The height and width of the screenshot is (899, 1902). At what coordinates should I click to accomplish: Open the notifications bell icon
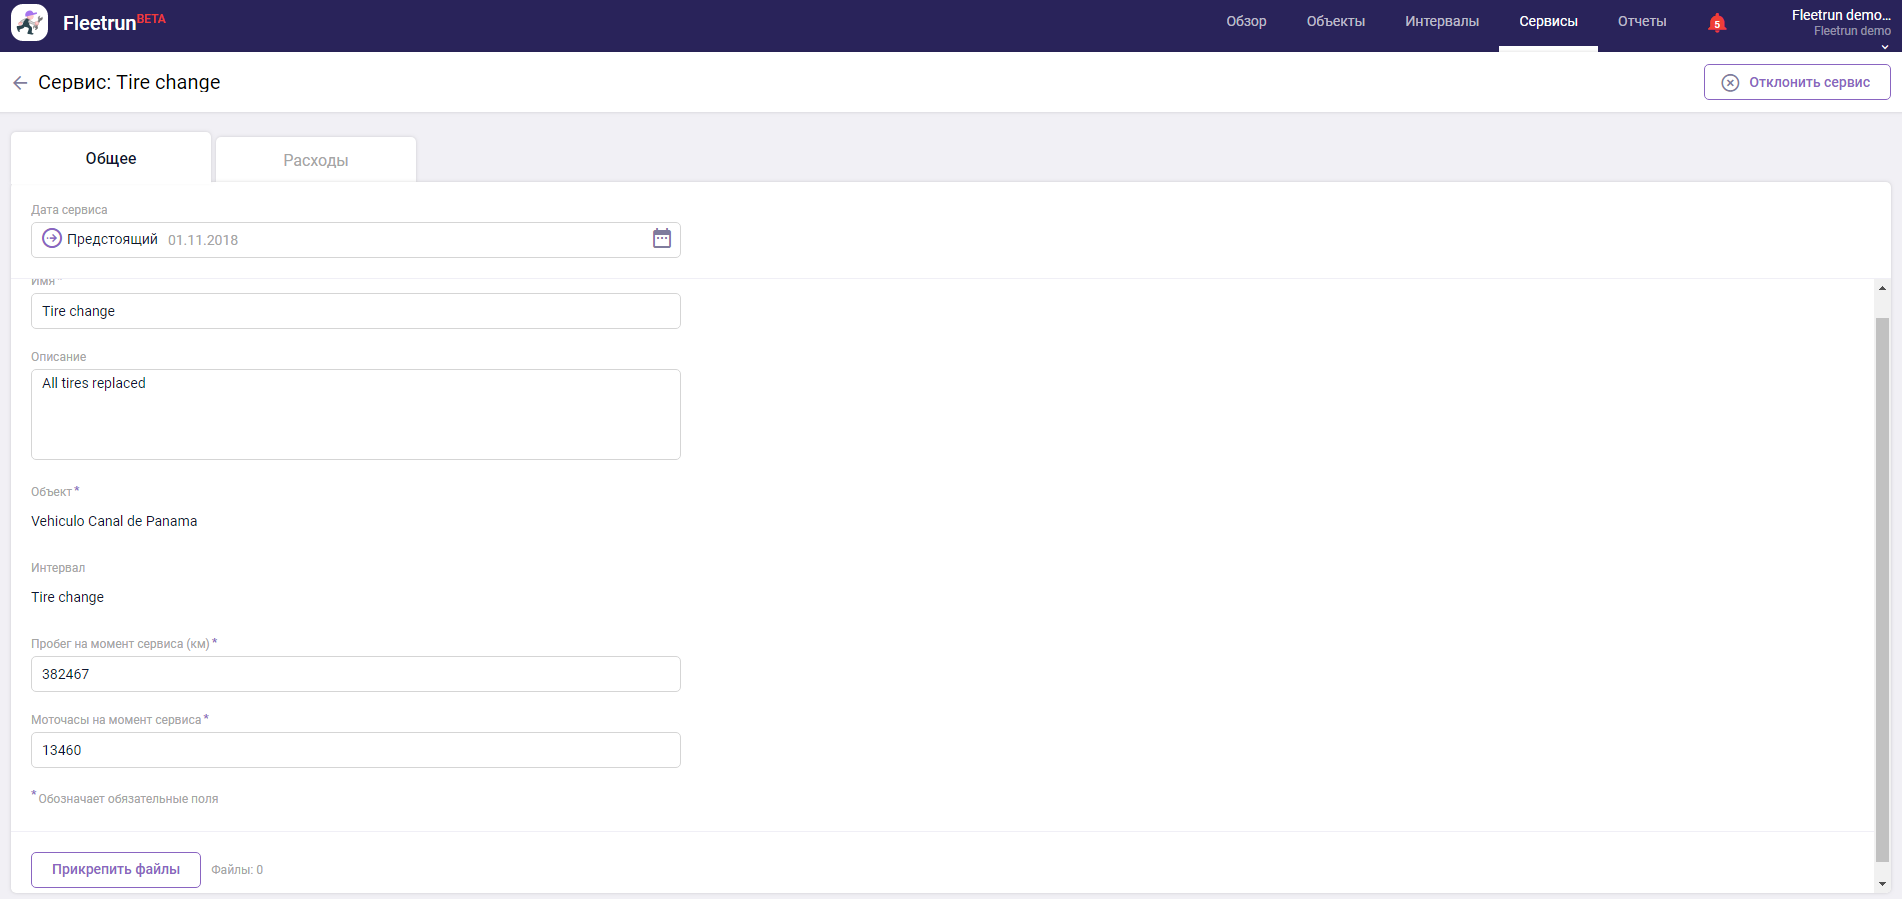pyautogui.click(x=1717, y=23)
